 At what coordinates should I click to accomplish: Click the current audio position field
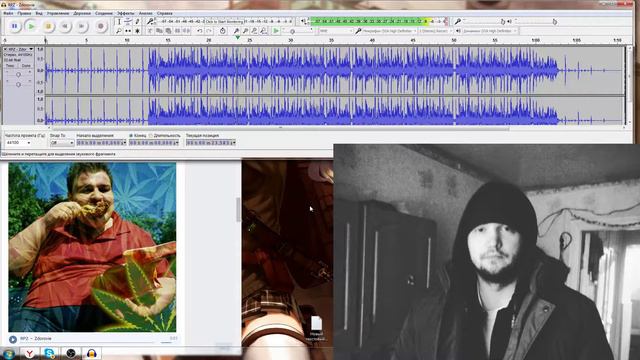pyautogui.click(x=211, y=142)
